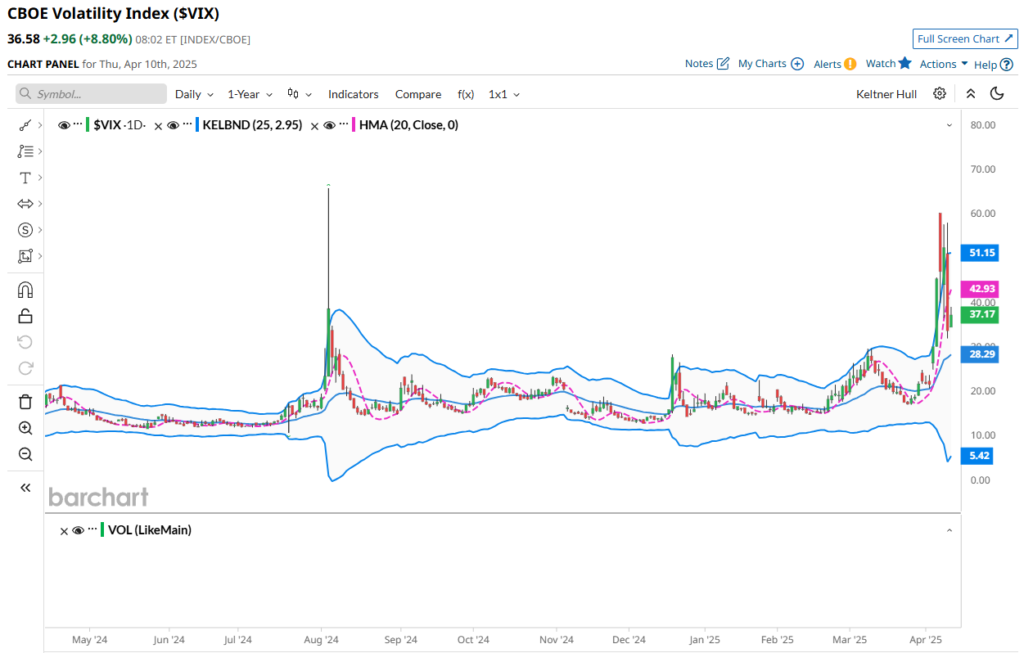Open the Indicators menu
The height and width of the screenshot is (653, 1024).
pyautogui.click(x=353, y=94)
